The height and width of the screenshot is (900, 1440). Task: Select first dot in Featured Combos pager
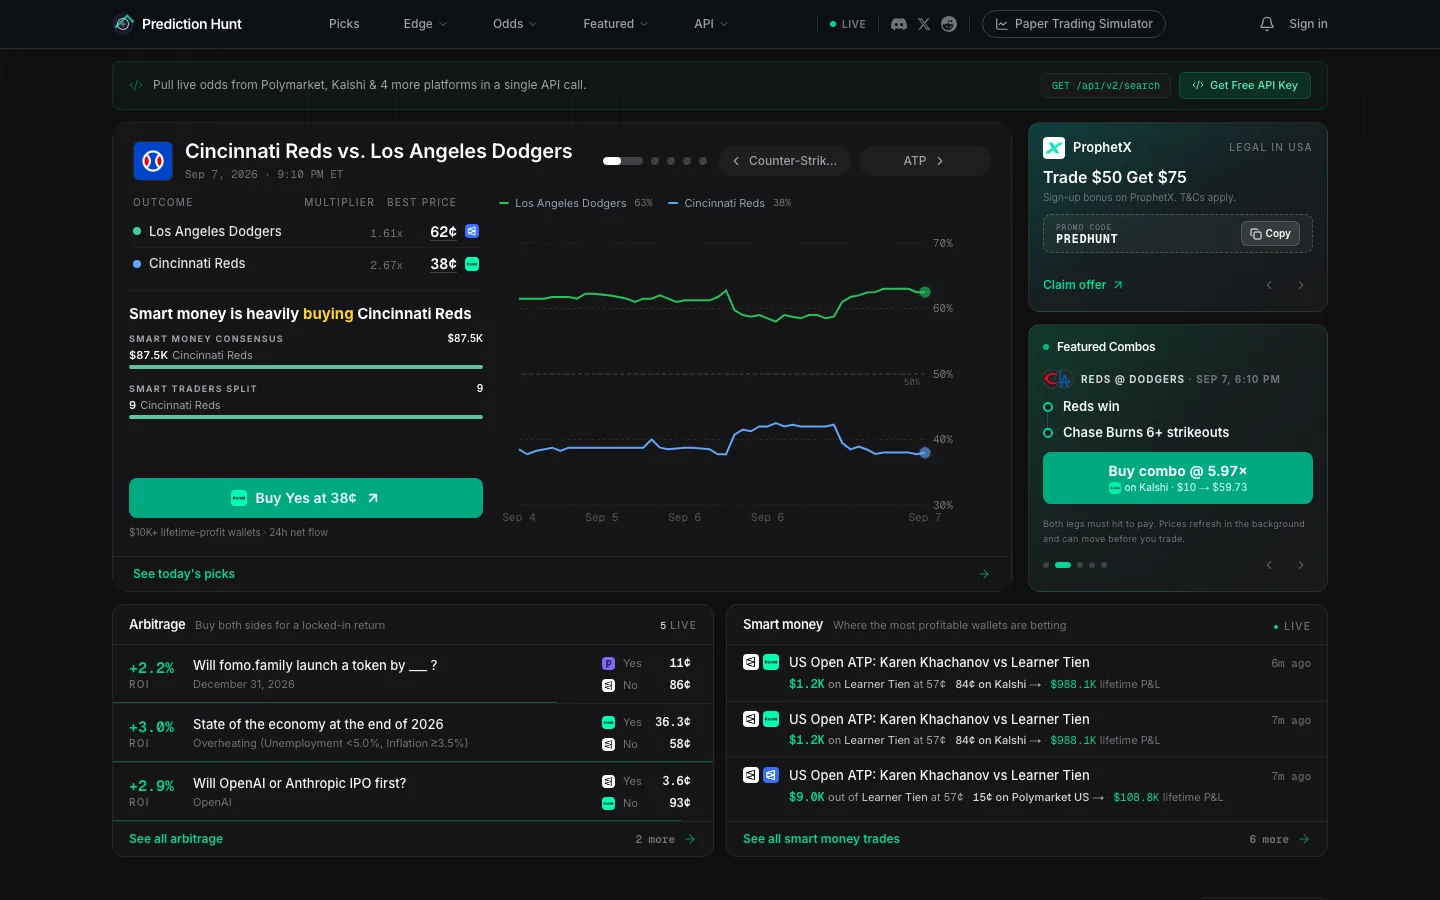click(1046, 565)
